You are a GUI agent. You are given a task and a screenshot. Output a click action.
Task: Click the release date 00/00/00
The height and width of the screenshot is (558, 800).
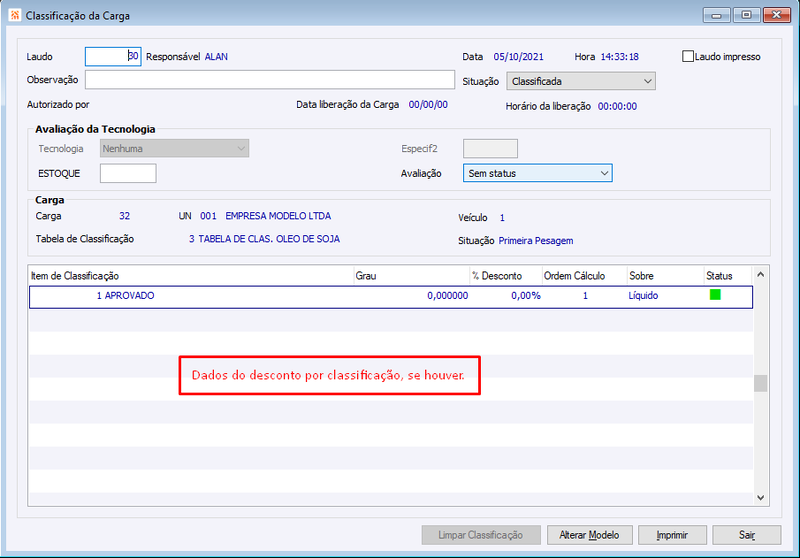point(428,105)
